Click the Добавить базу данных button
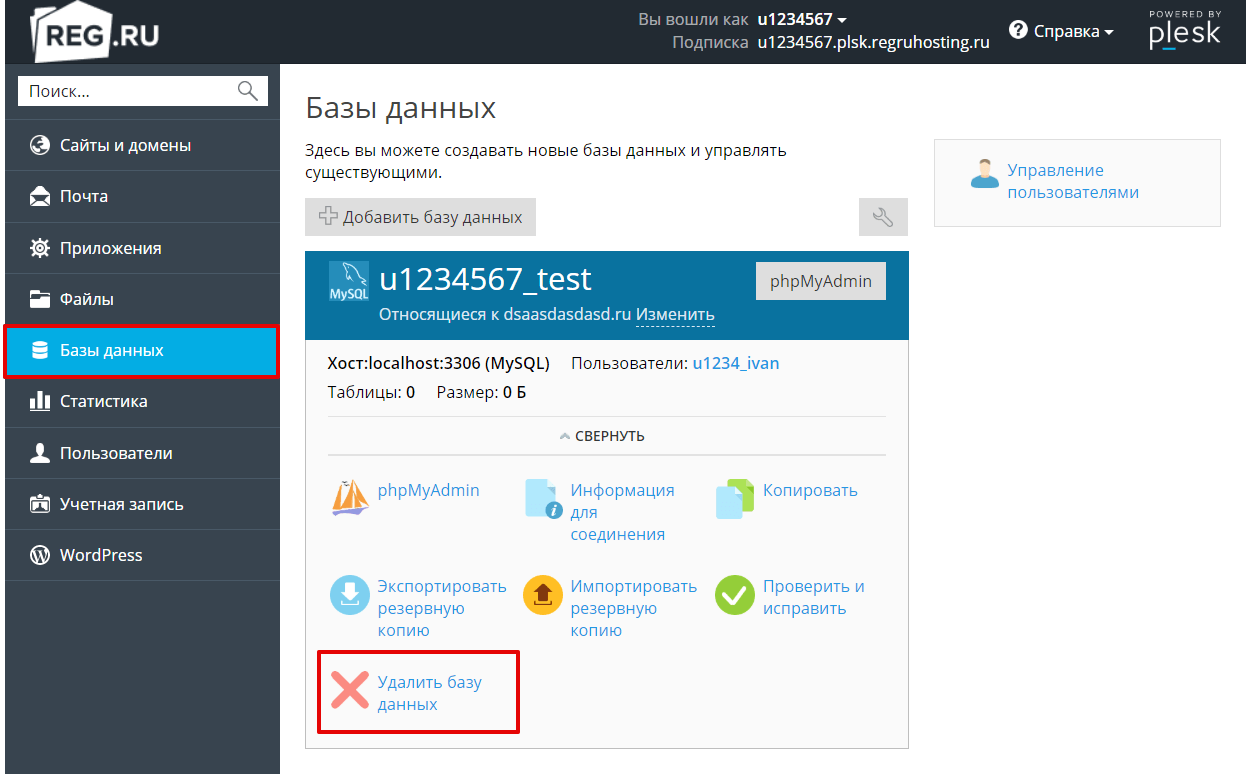 pyautogui.click(x=420, y=217)
